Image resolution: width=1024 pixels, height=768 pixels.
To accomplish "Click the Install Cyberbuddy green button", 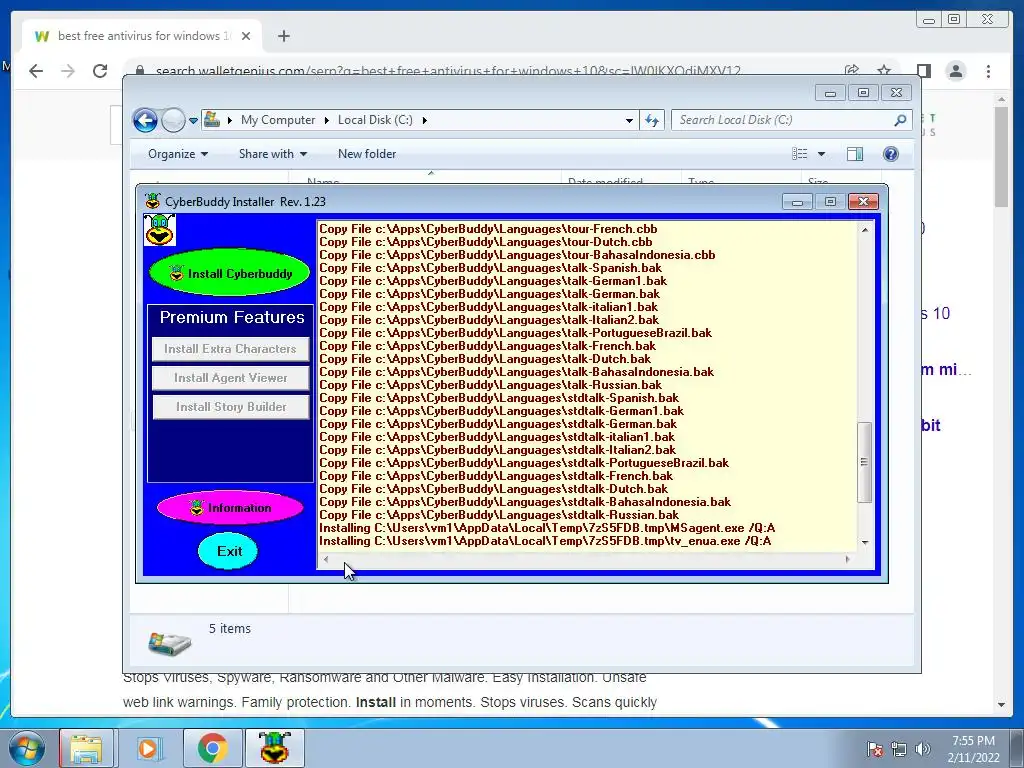I will pyautogui.click(x=229, y=273).
